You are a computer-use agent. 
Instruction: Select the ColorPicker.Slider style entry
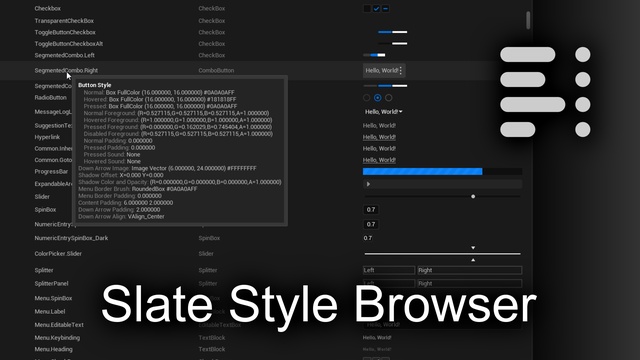click(x=58, y=253)
